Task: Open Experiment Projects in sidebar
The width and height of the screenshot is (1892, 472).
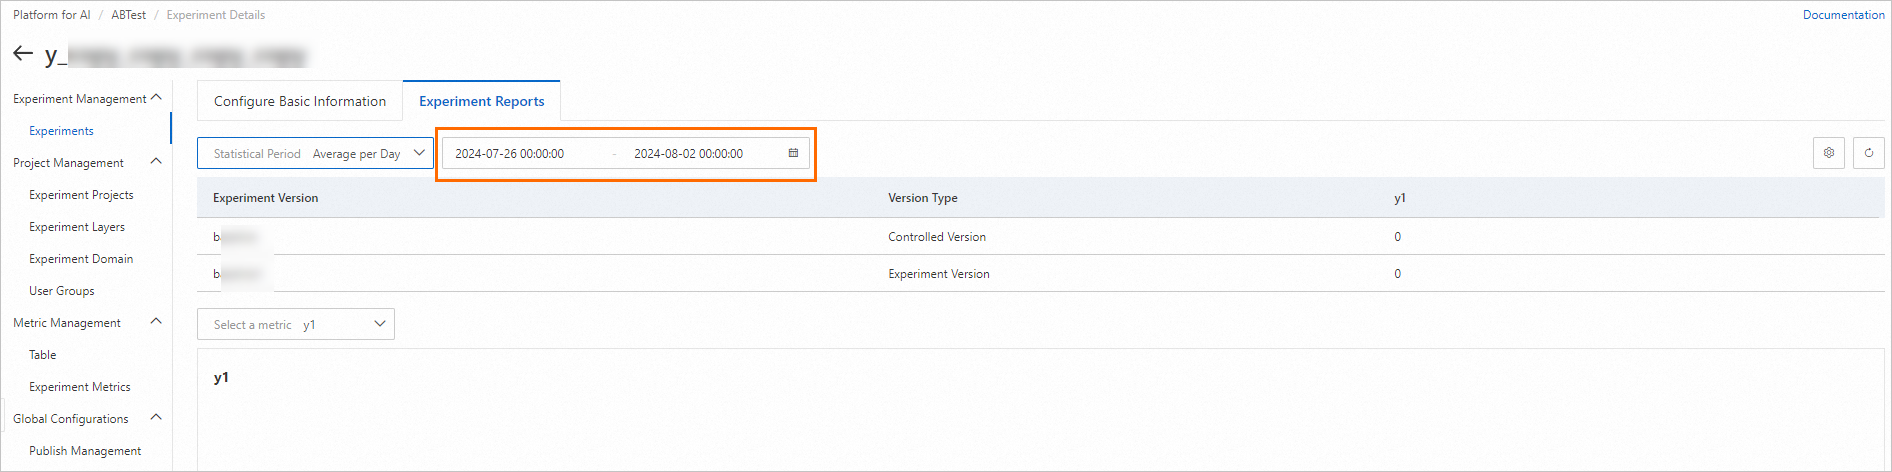Action: [81, 195]
